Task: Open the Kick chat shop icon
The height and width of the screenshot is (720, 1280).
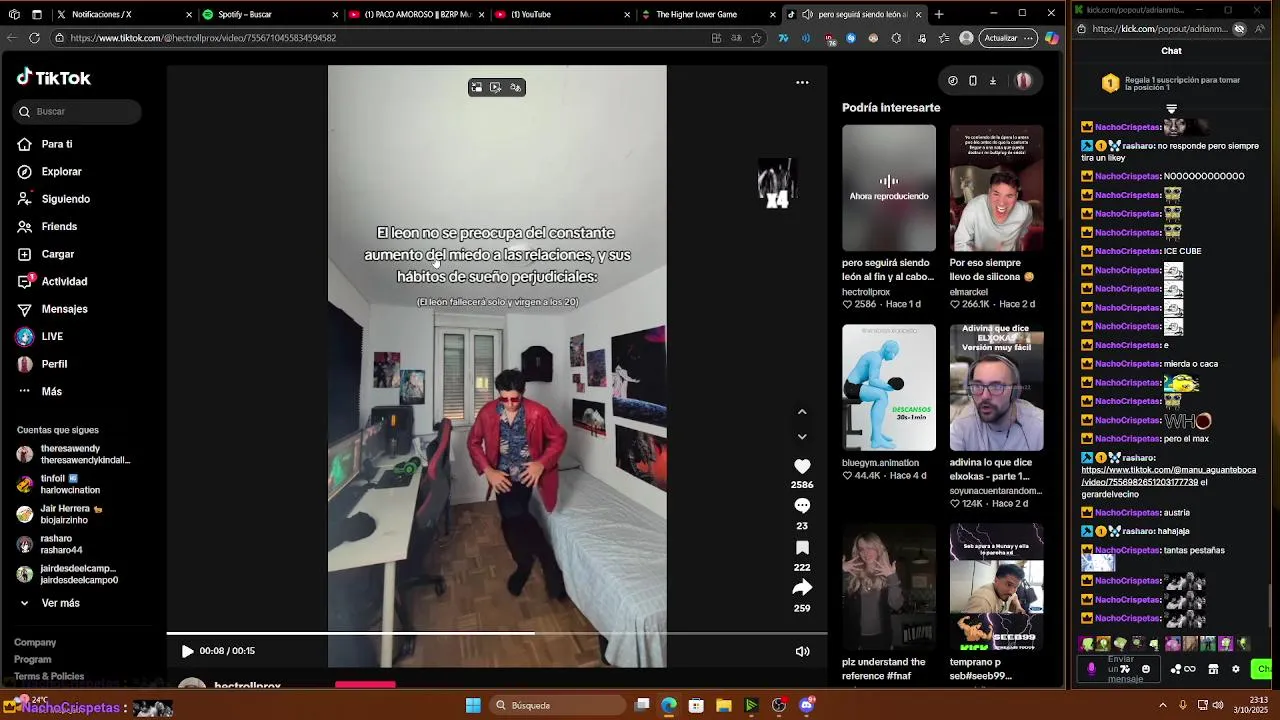Action: 1213,669
